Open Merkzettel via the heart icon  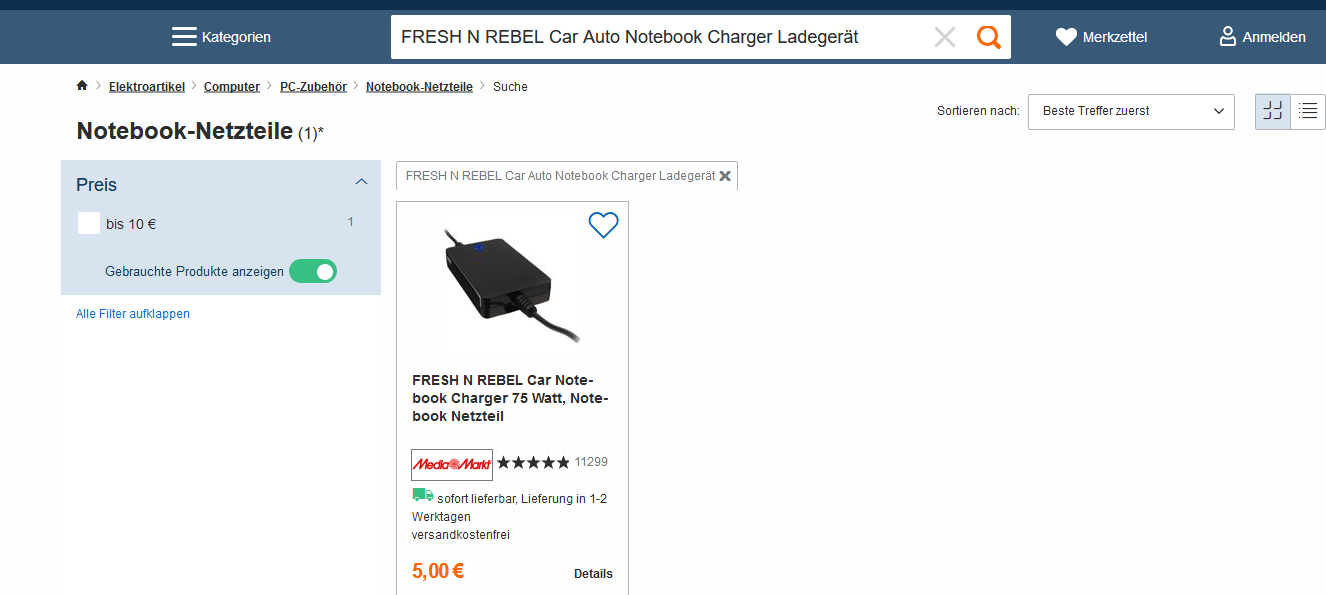pos(1066,37)
